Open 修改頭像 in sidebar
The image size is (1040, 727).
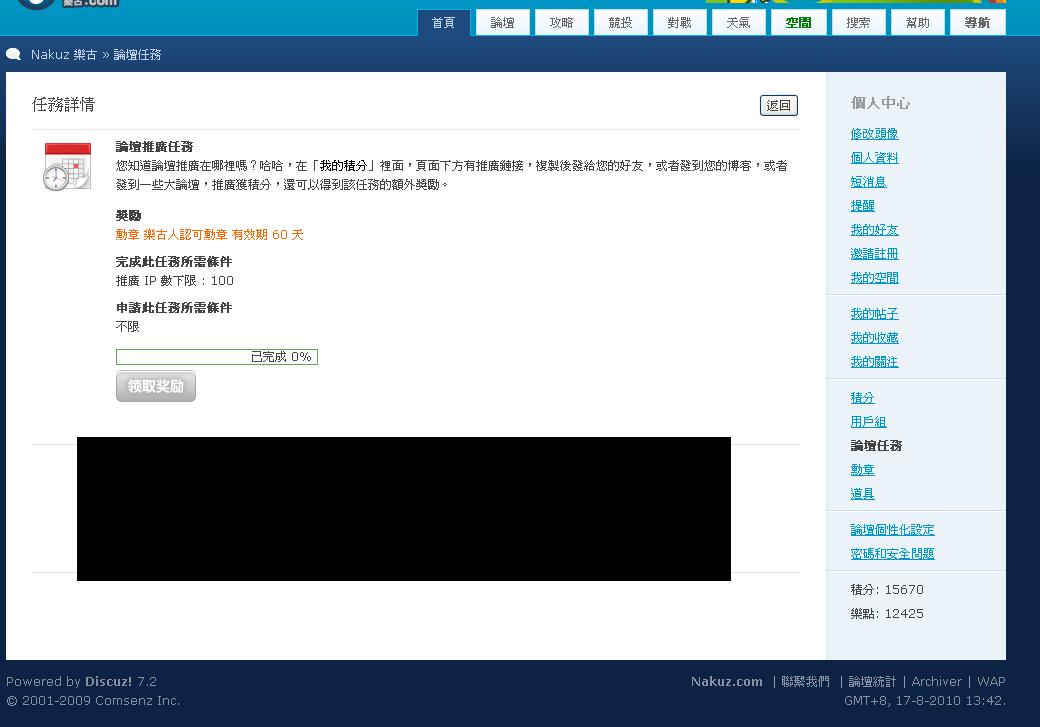pos(874,134)
